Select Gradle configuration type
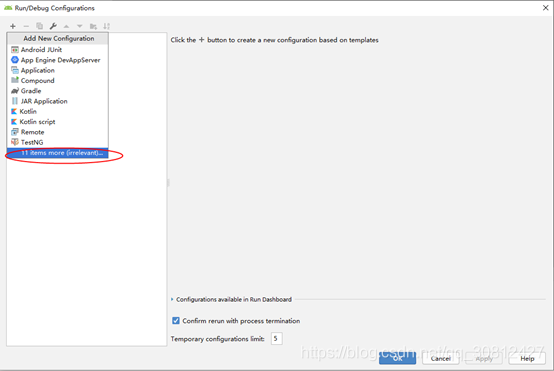The width and height of the screenshot is (554, 371). [x=58, y=91]
